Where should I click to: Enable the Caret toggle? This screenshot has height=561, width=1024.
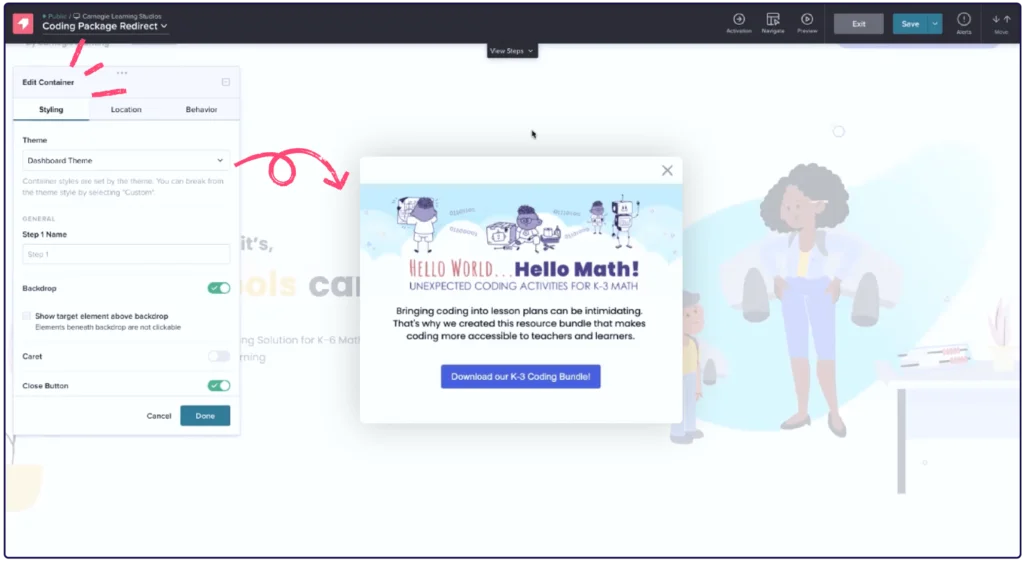pos(218,356)
